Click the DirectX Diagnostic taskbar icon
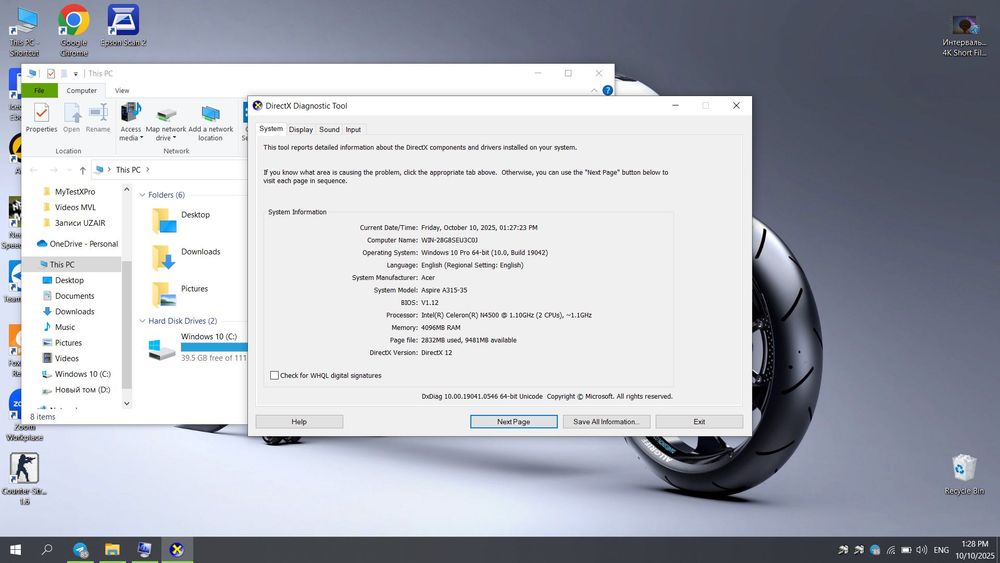The width and height of the screenshot is (1000, 563). click(177, 550)
